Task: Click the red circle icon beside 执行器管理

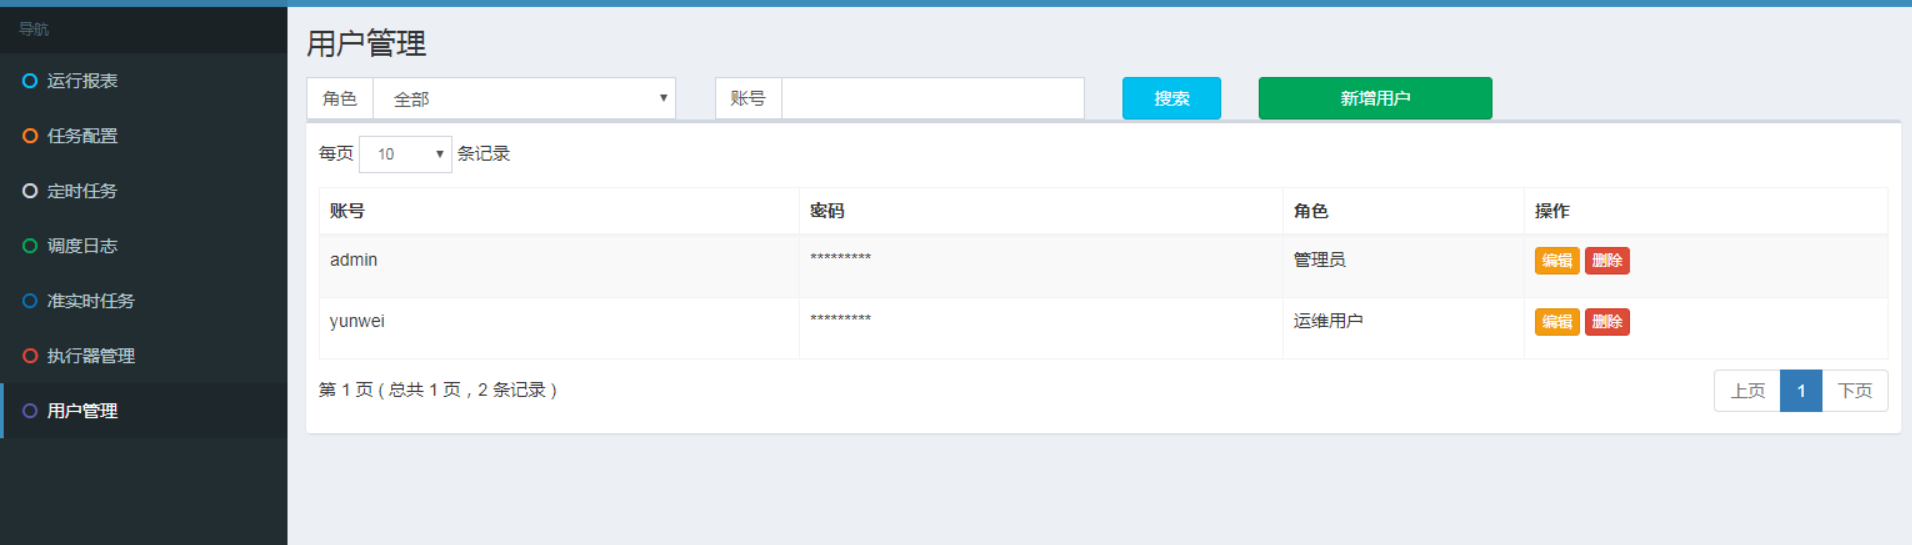Action: (x=30, y=356)
